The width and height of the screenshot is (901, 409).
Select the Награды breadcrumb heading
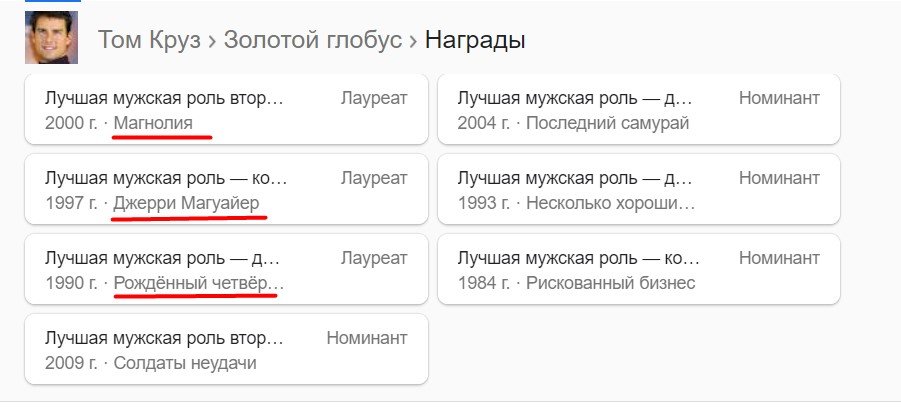(x=475, y=40)
